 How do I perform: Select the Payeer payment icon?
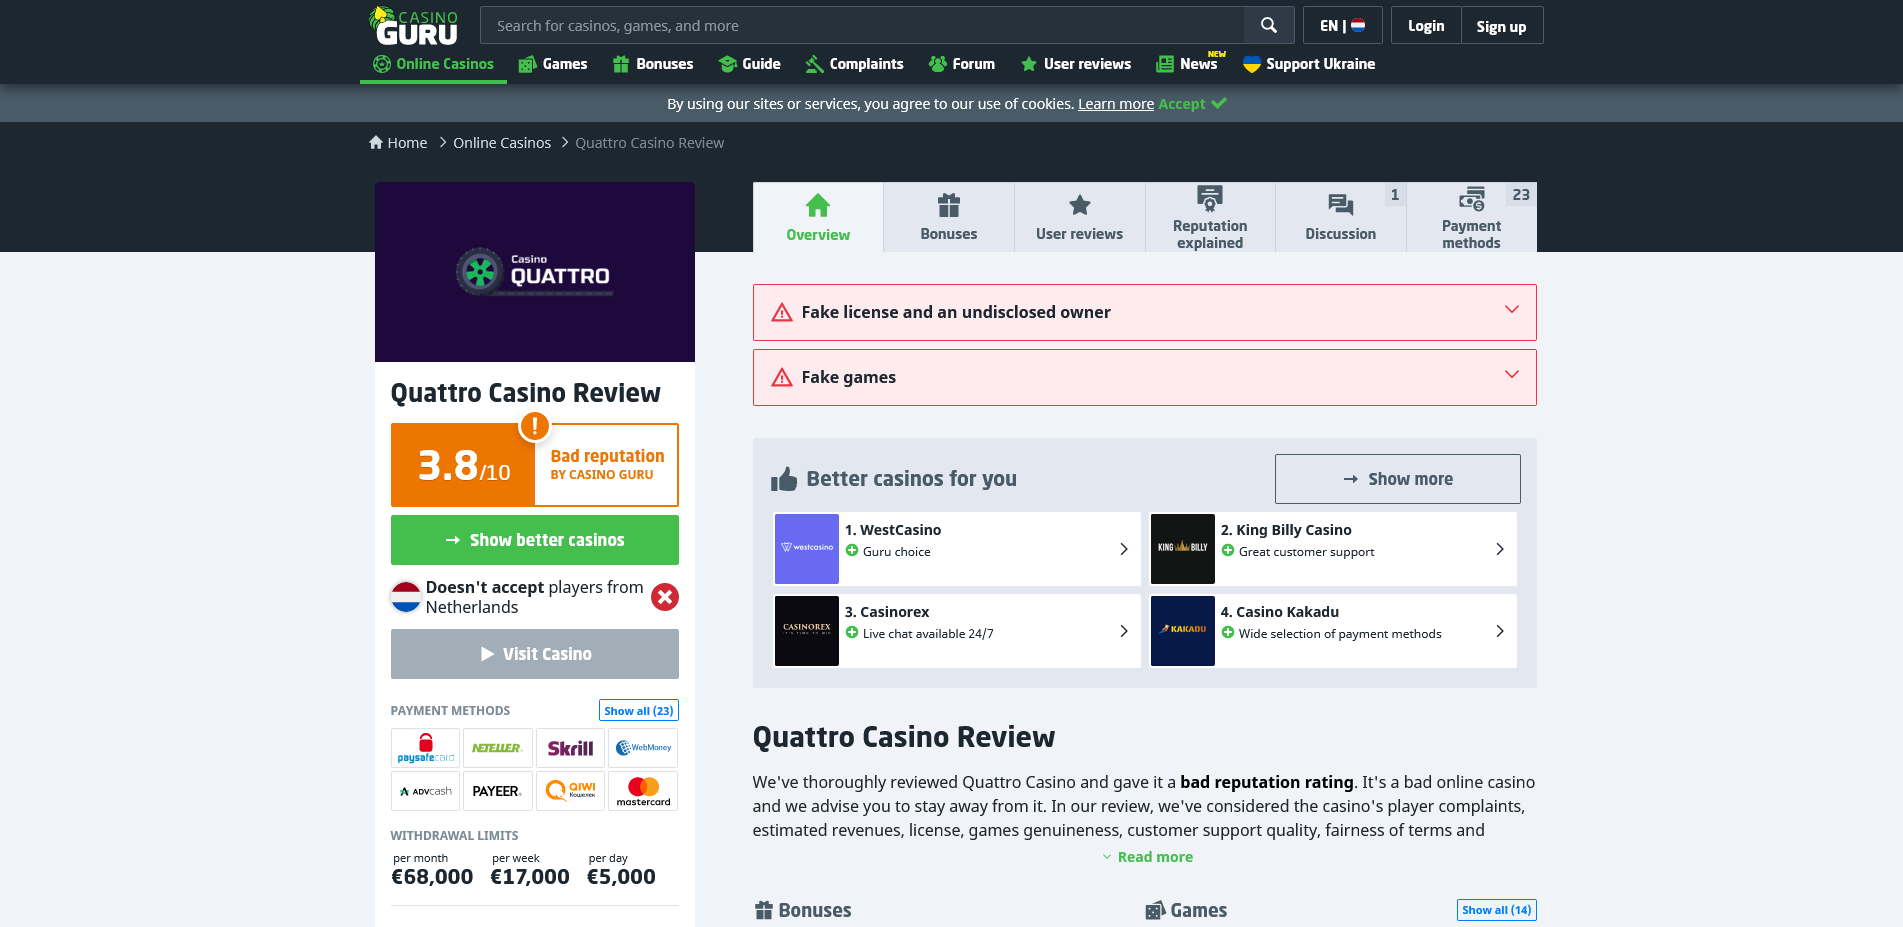pyautogui.click(x=497, y=791)
